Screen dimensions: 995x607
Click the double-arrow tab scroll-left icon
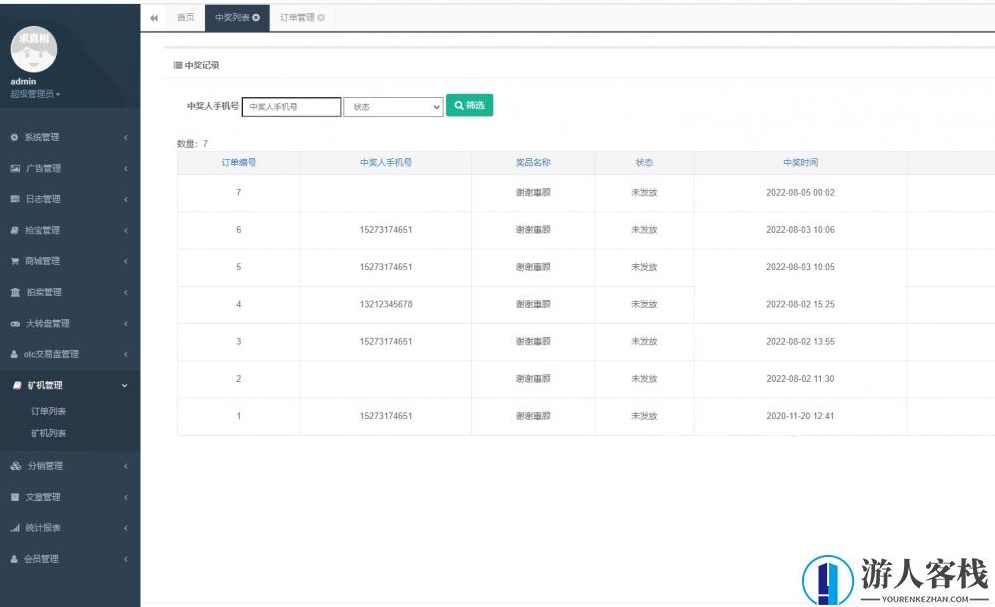(x=154, y=18)
